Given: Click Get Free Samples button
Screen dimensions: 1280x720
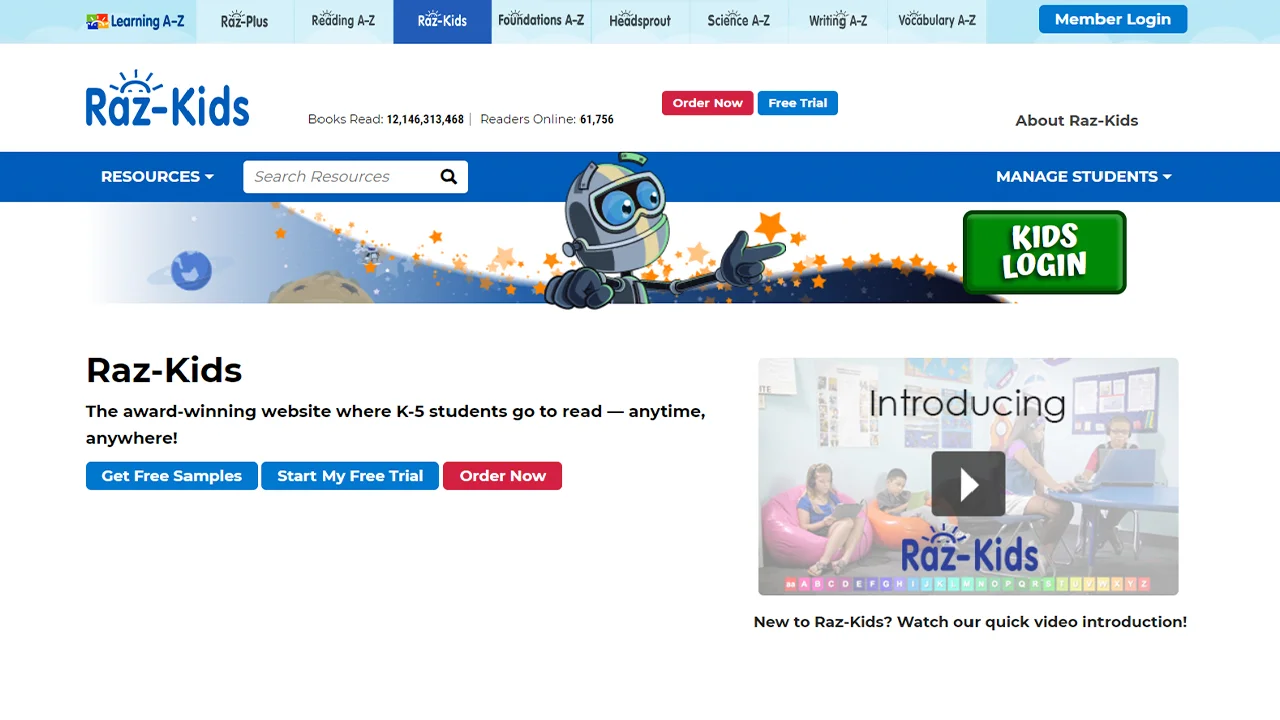Looking at the screenshot, I should 172,476.
